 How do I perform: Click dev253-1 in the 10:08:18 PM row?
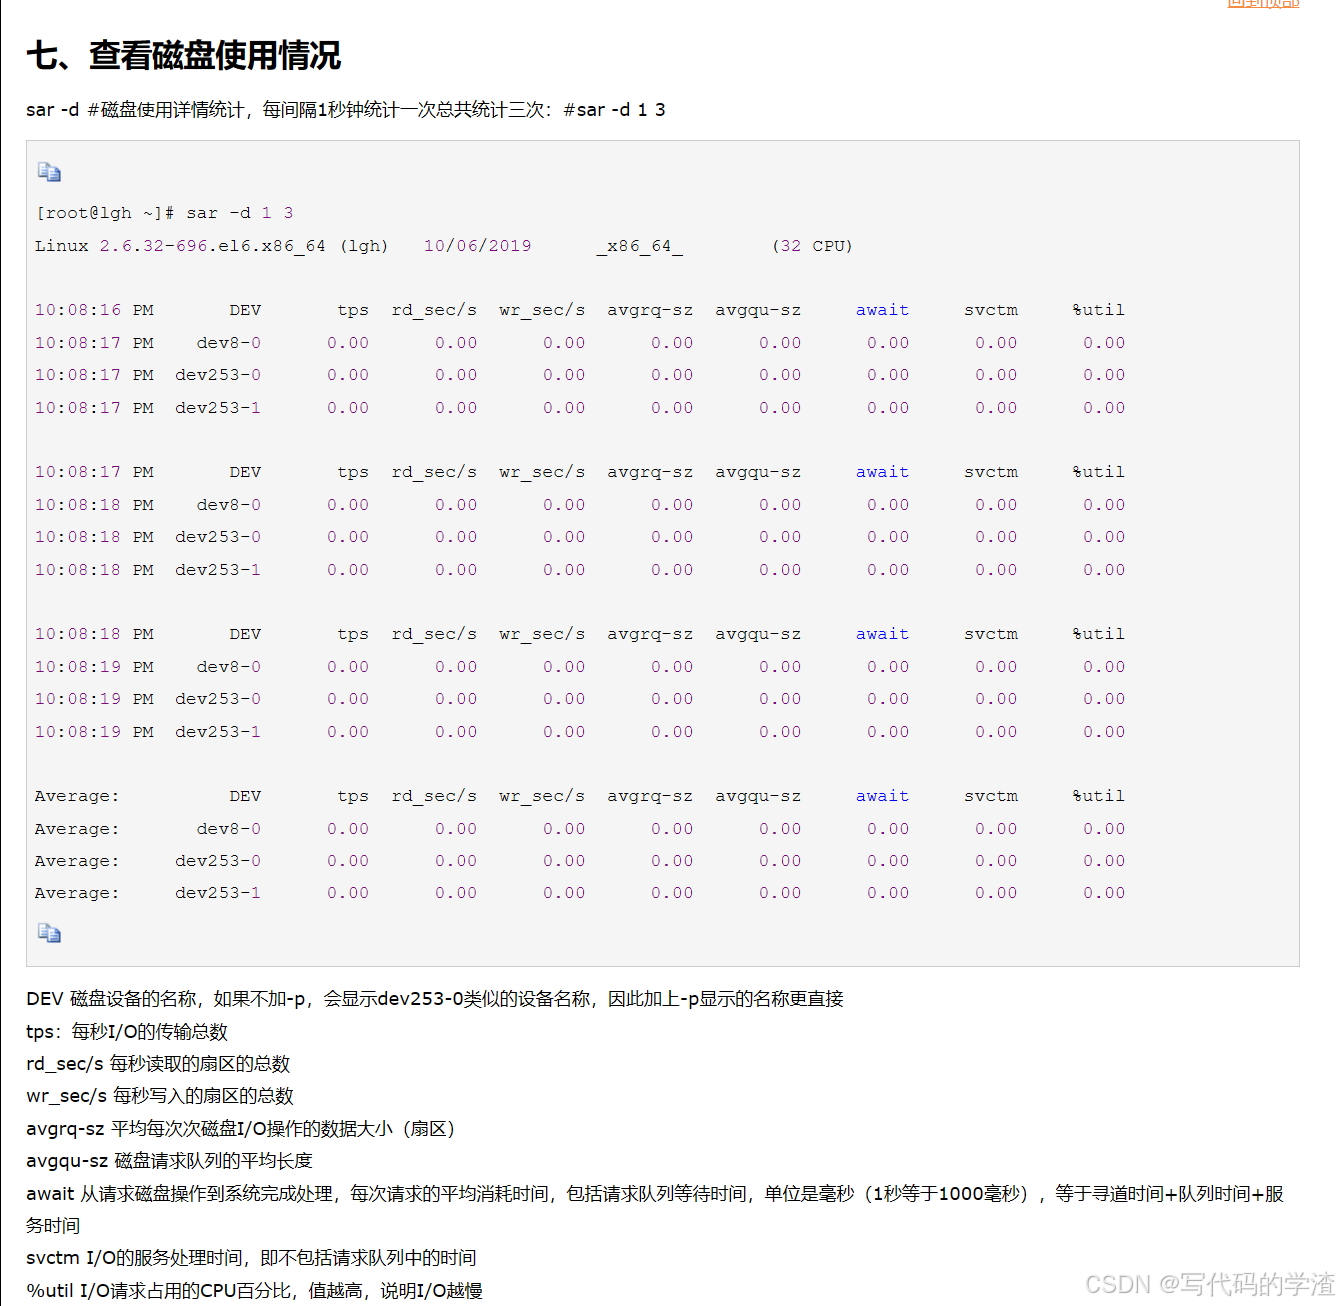(x=218, y=570)
